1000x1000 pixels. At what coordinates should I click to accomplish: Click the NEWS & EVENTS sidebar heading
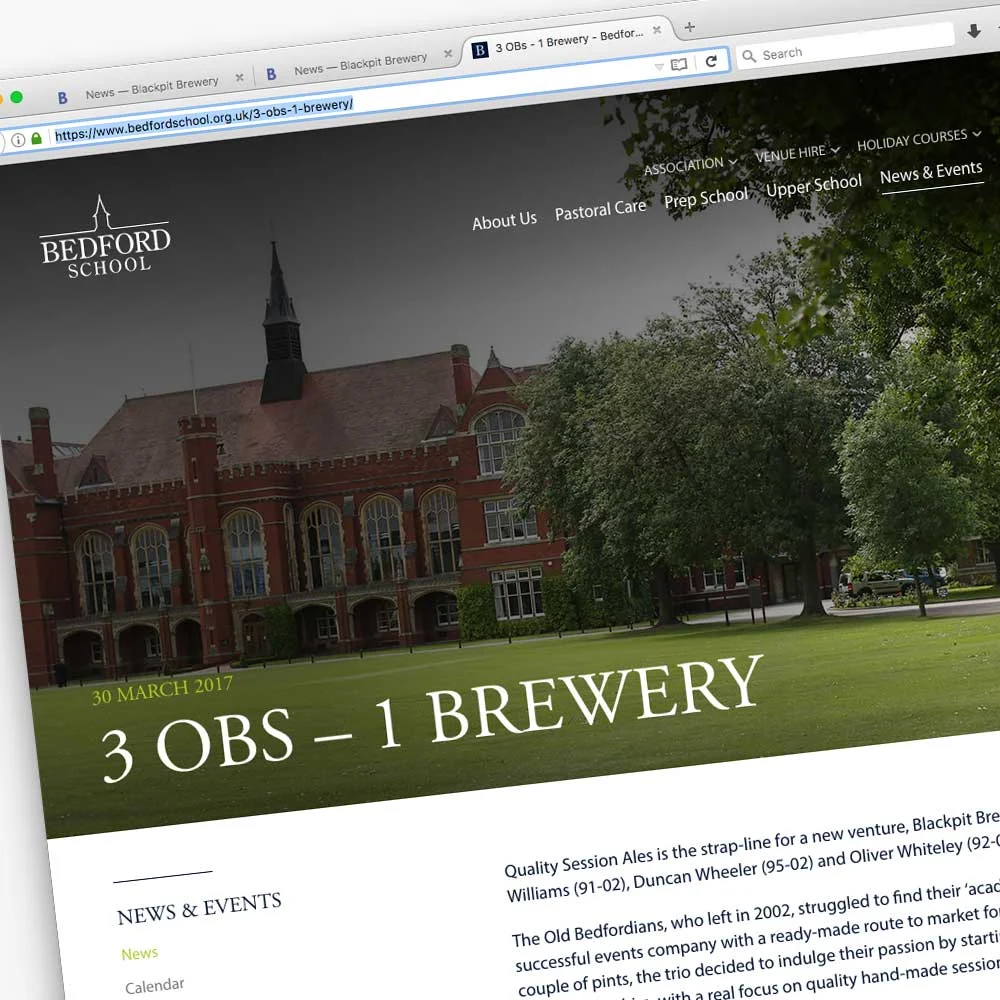tap(199, 908)
